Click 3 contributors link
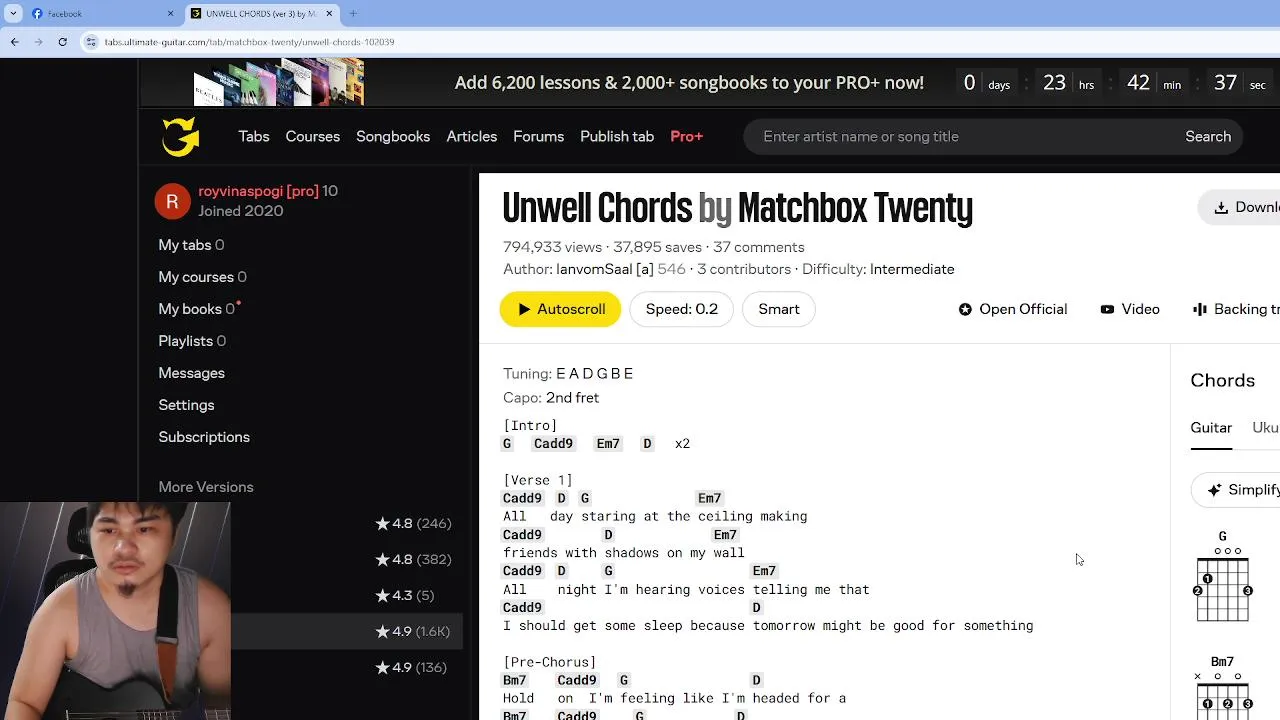Viewport: 1280px width, 720px height. (x=744, y=269)
